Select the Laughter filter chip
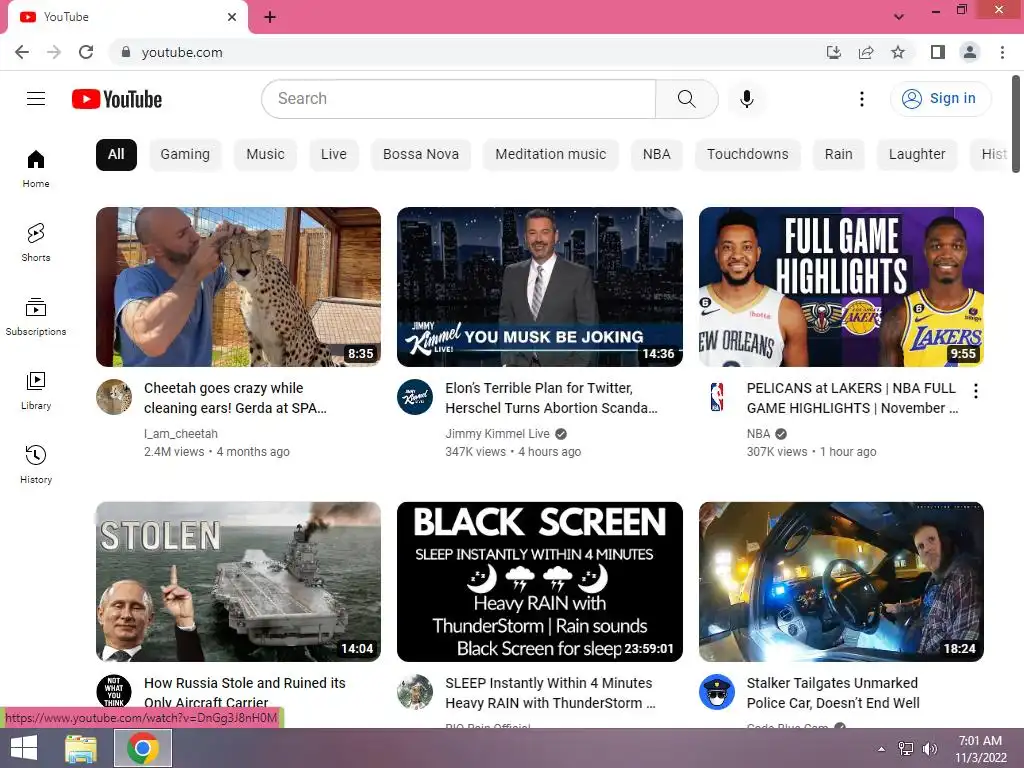Image resolution: width=1024 pixels, height=768 pixels. click(x=917, y=155)
